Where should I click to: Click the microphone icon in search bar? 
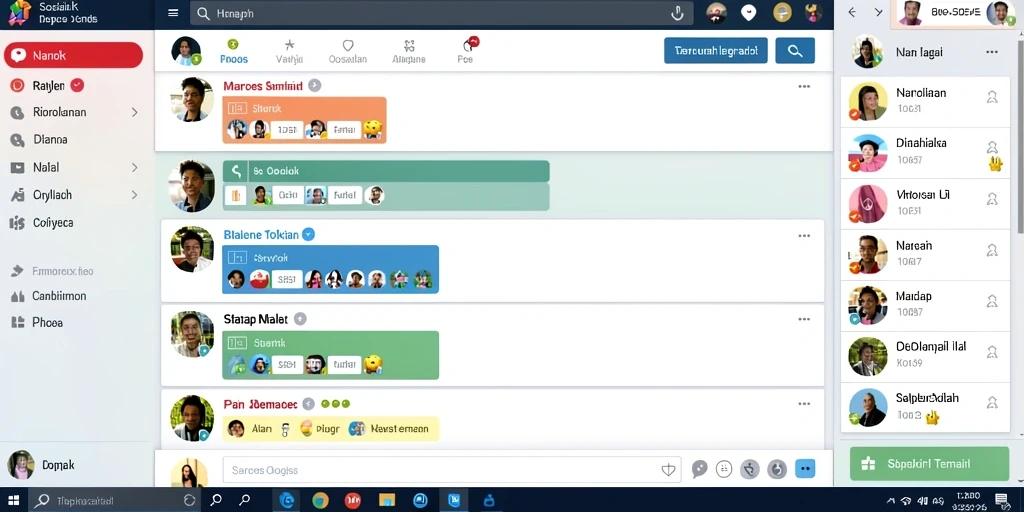click(677, 13)
